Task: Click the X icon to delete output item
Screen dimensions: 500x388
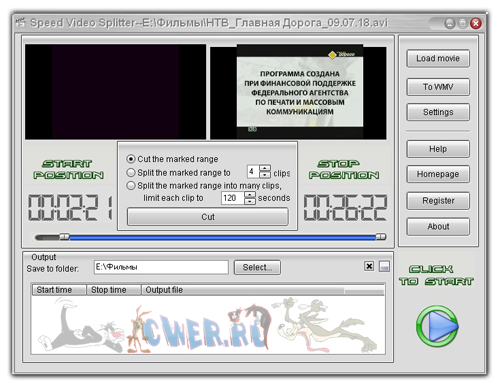Action: click(369, 266)
